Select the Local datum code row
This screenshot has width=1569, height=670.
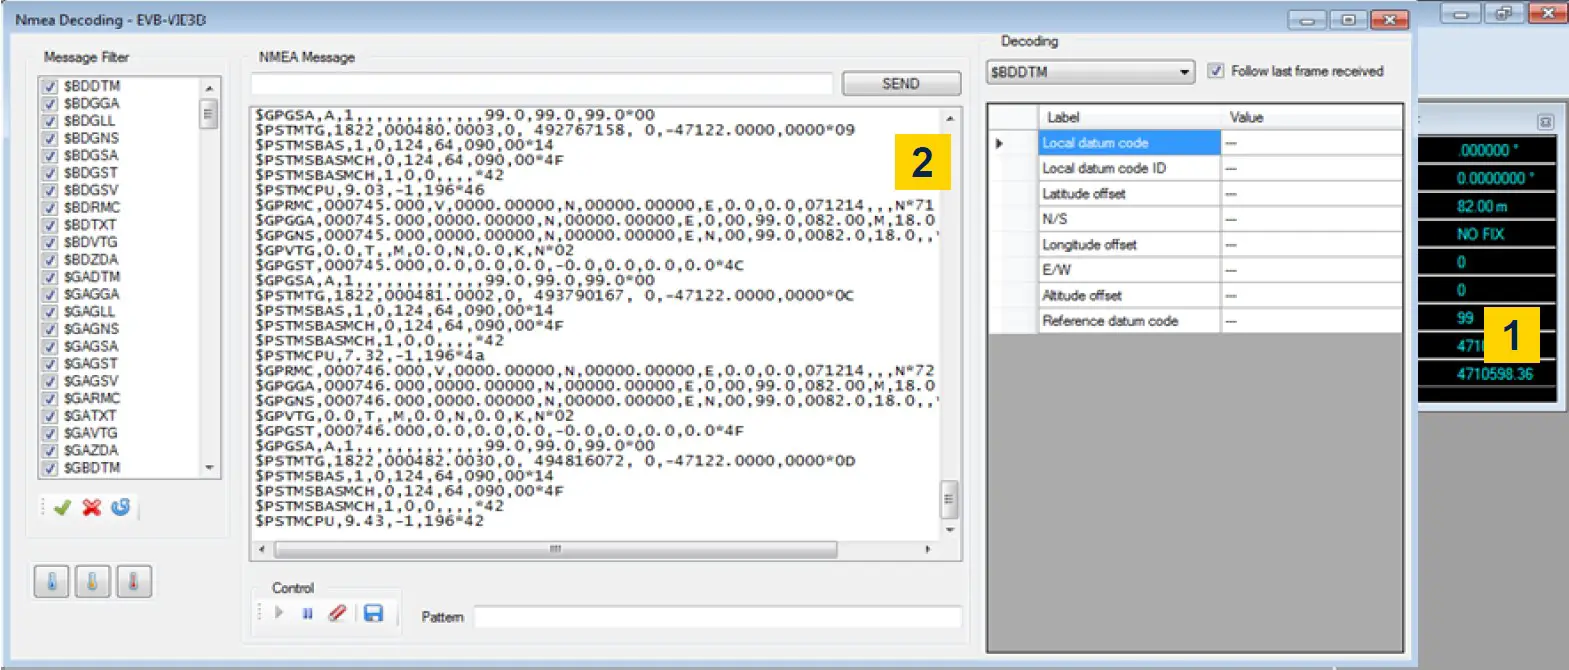pos(1129,143)
